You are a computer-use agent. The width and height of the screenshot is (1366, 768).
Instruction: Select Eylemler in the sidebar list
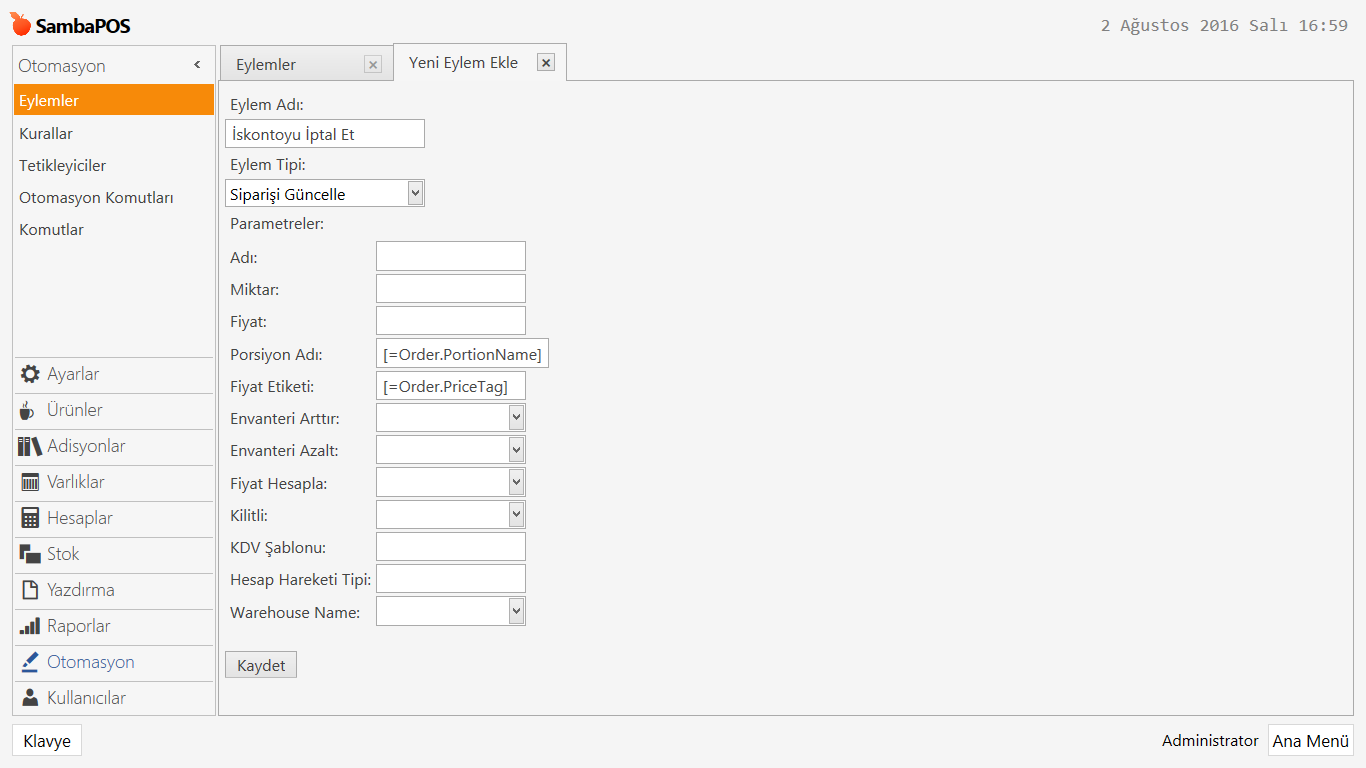[114, 100]
